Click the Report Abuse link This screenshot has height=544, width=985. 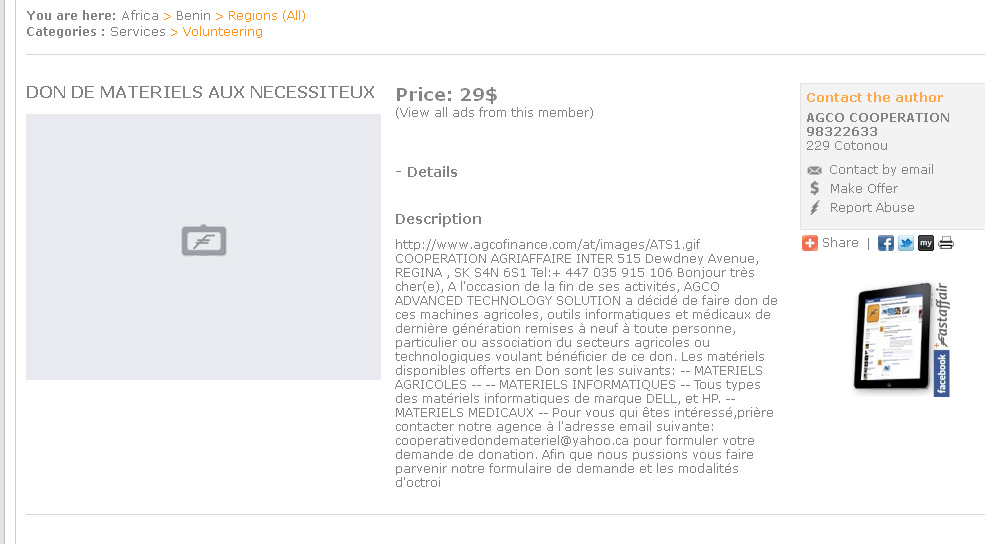tap(872, 208)
